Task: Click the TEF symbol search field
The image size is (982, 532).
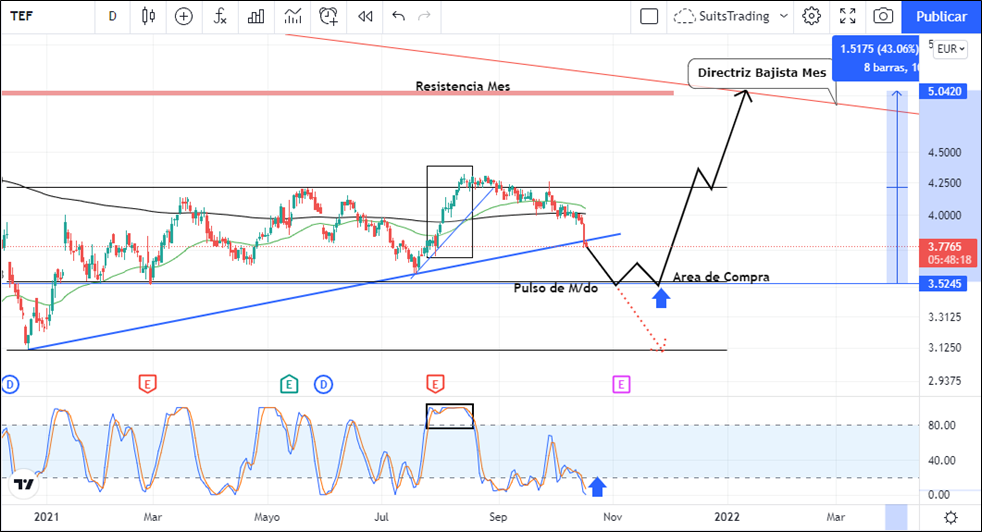Action: 47,16
